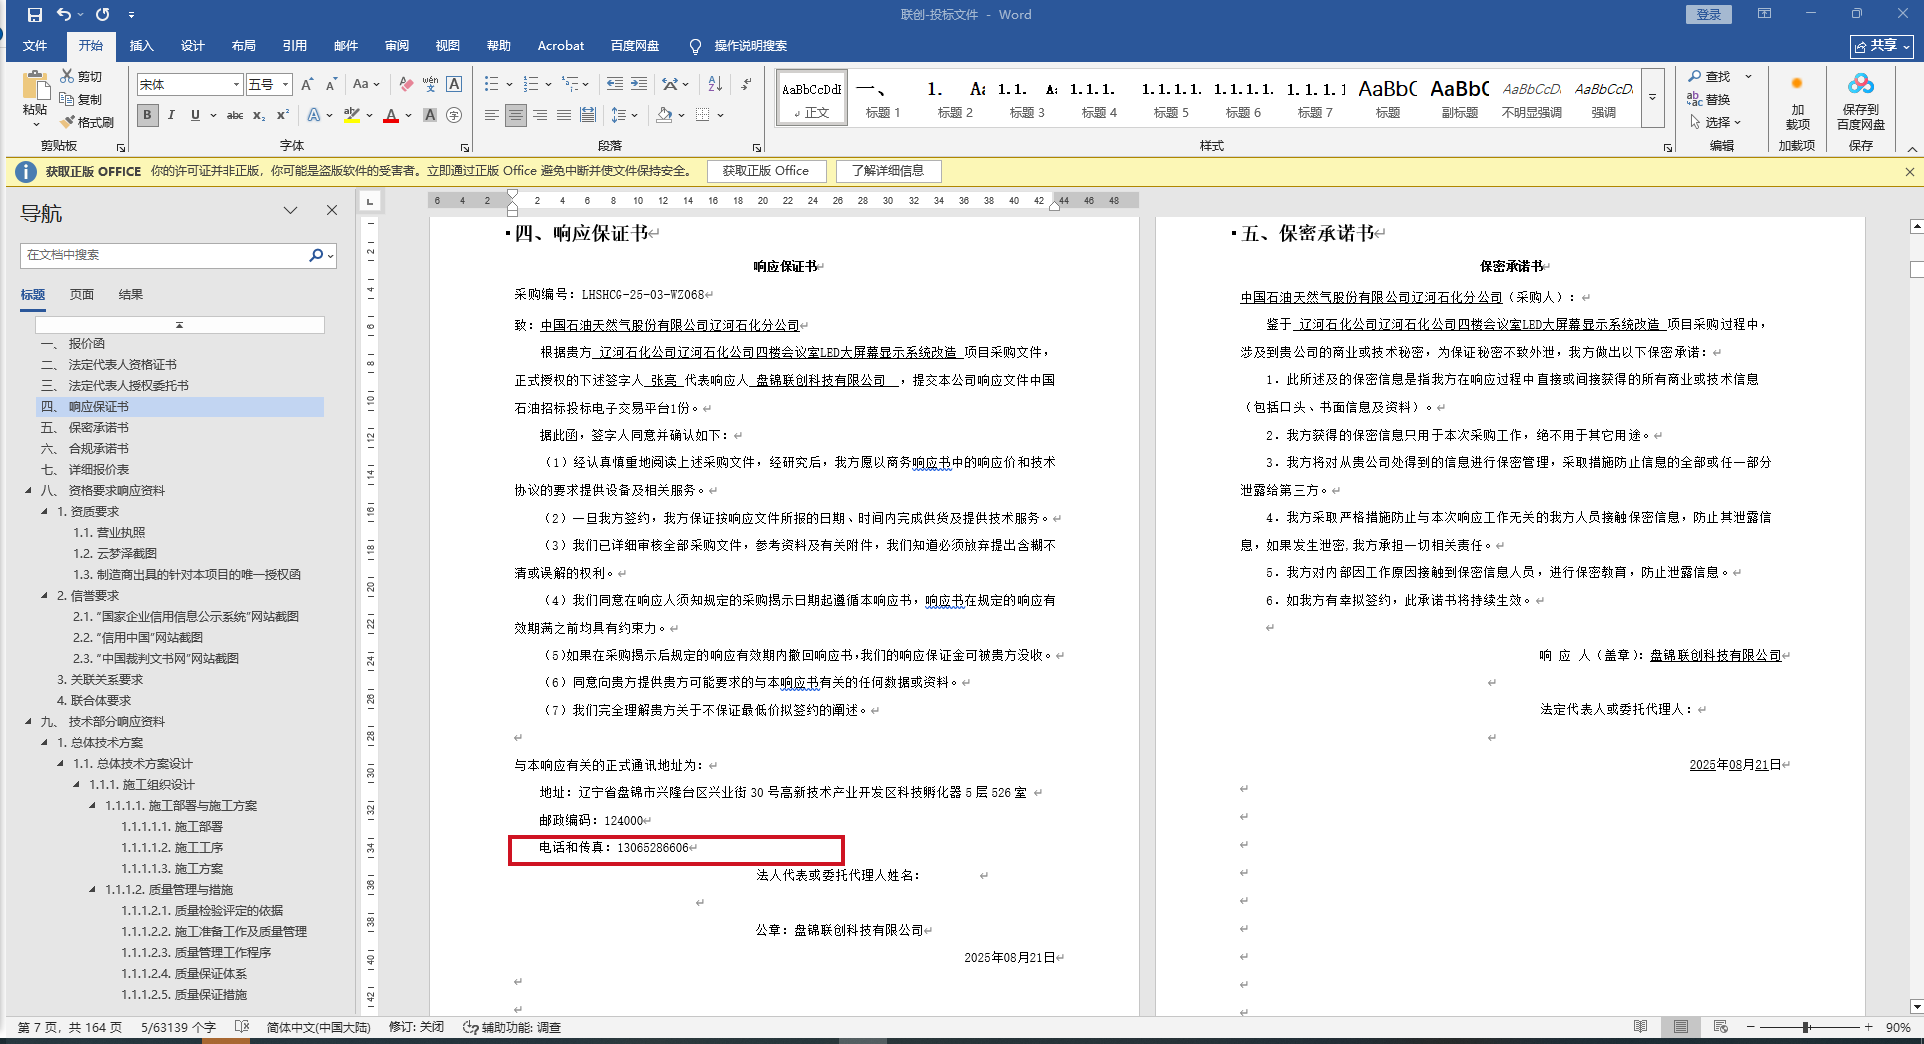This screenshot has height=1044, width=1924.
Task: Toggle Underline formatting
Action: tap(195, 116)
